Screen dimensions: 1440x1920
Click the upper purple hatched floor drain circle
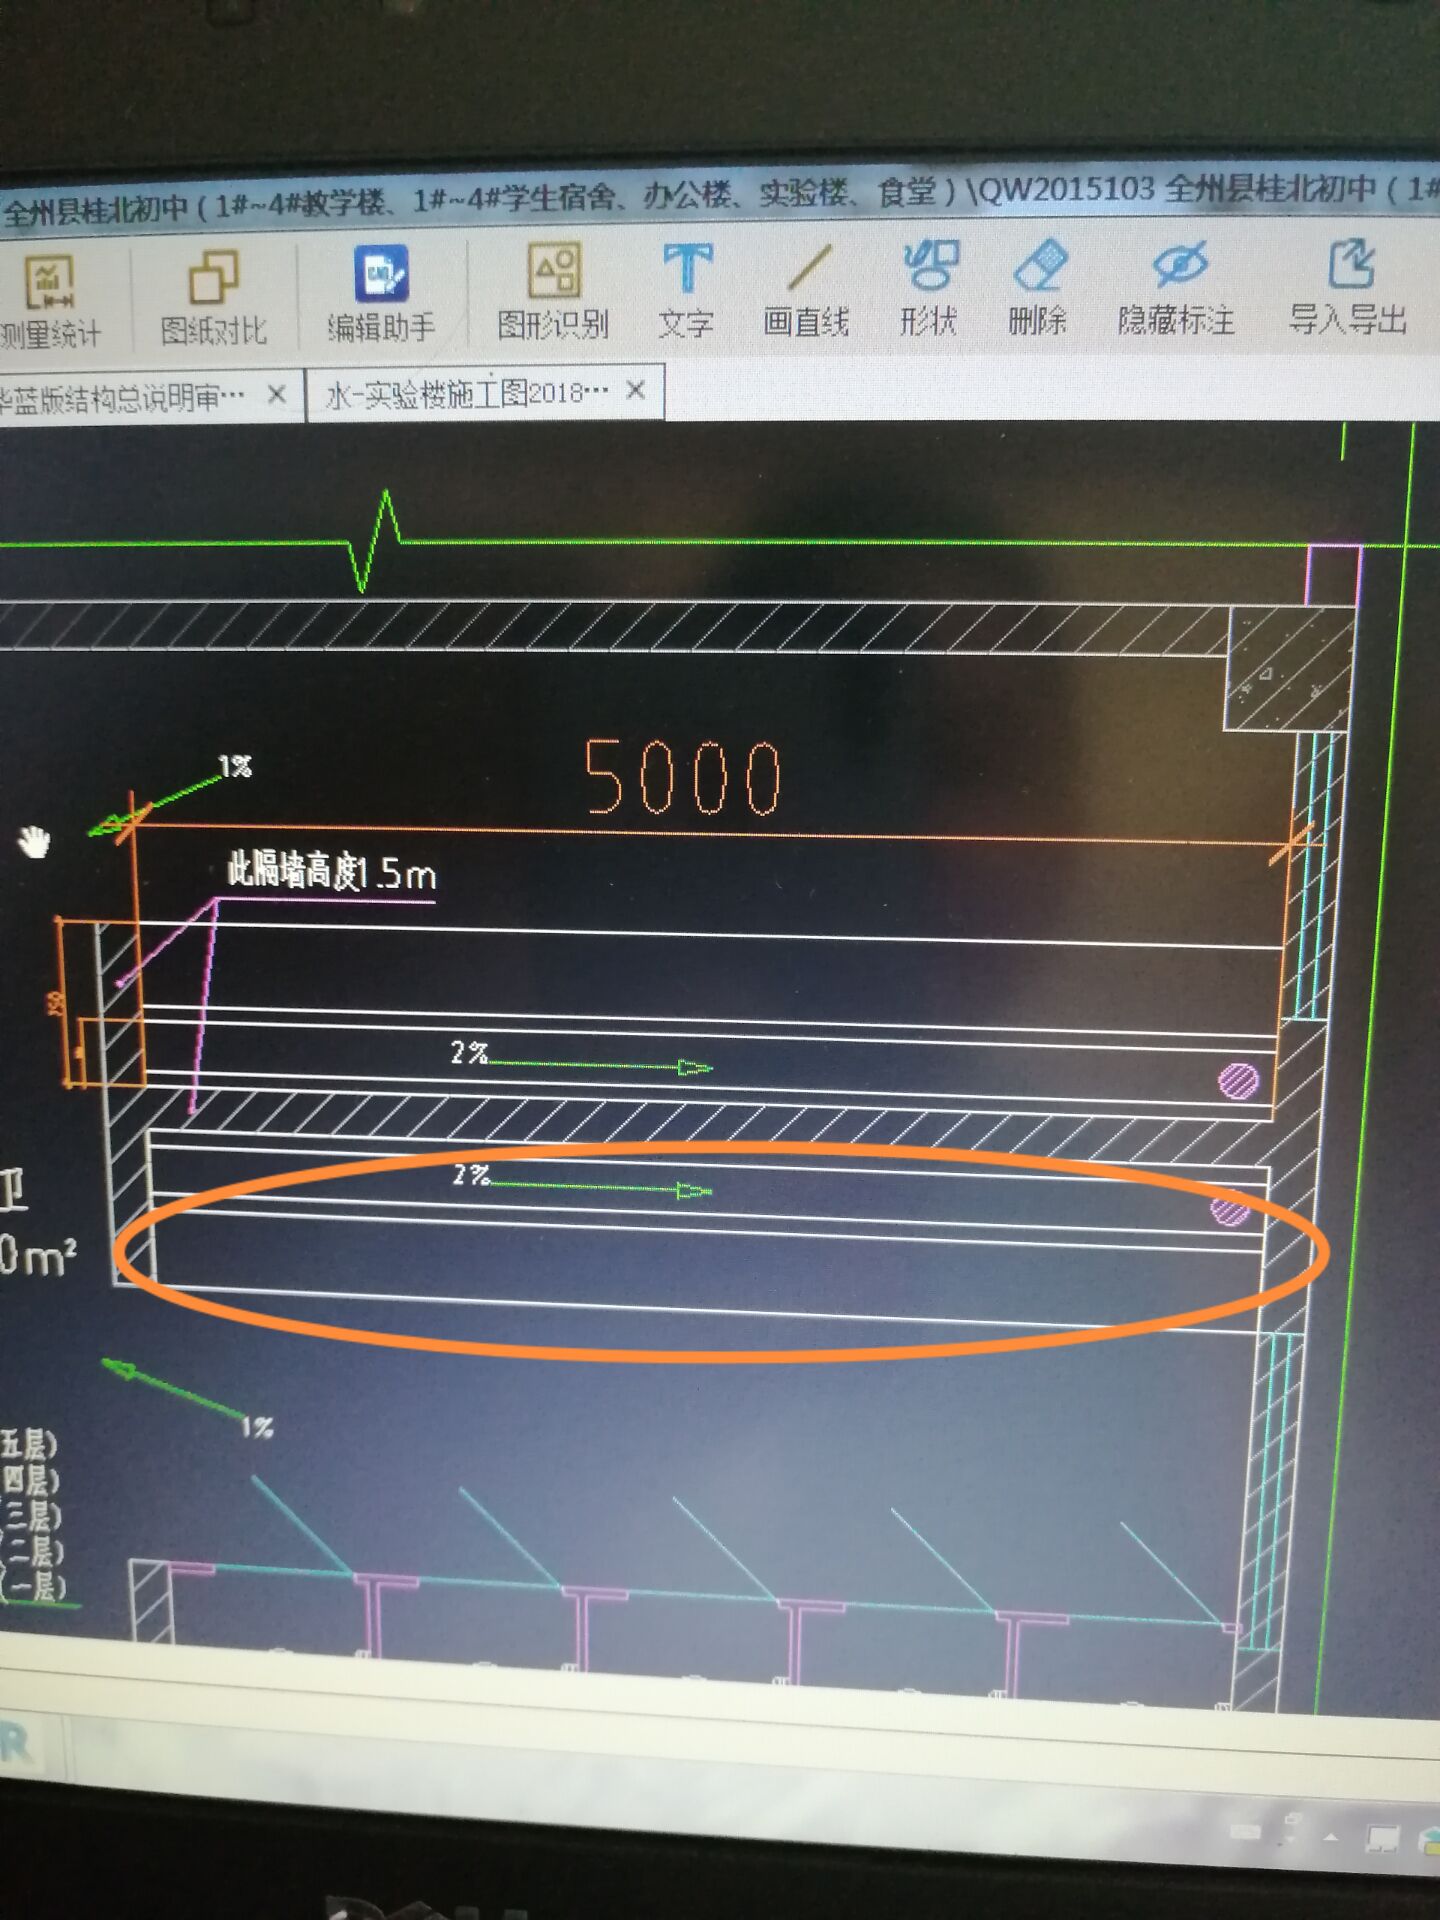coord(1238,1081)
